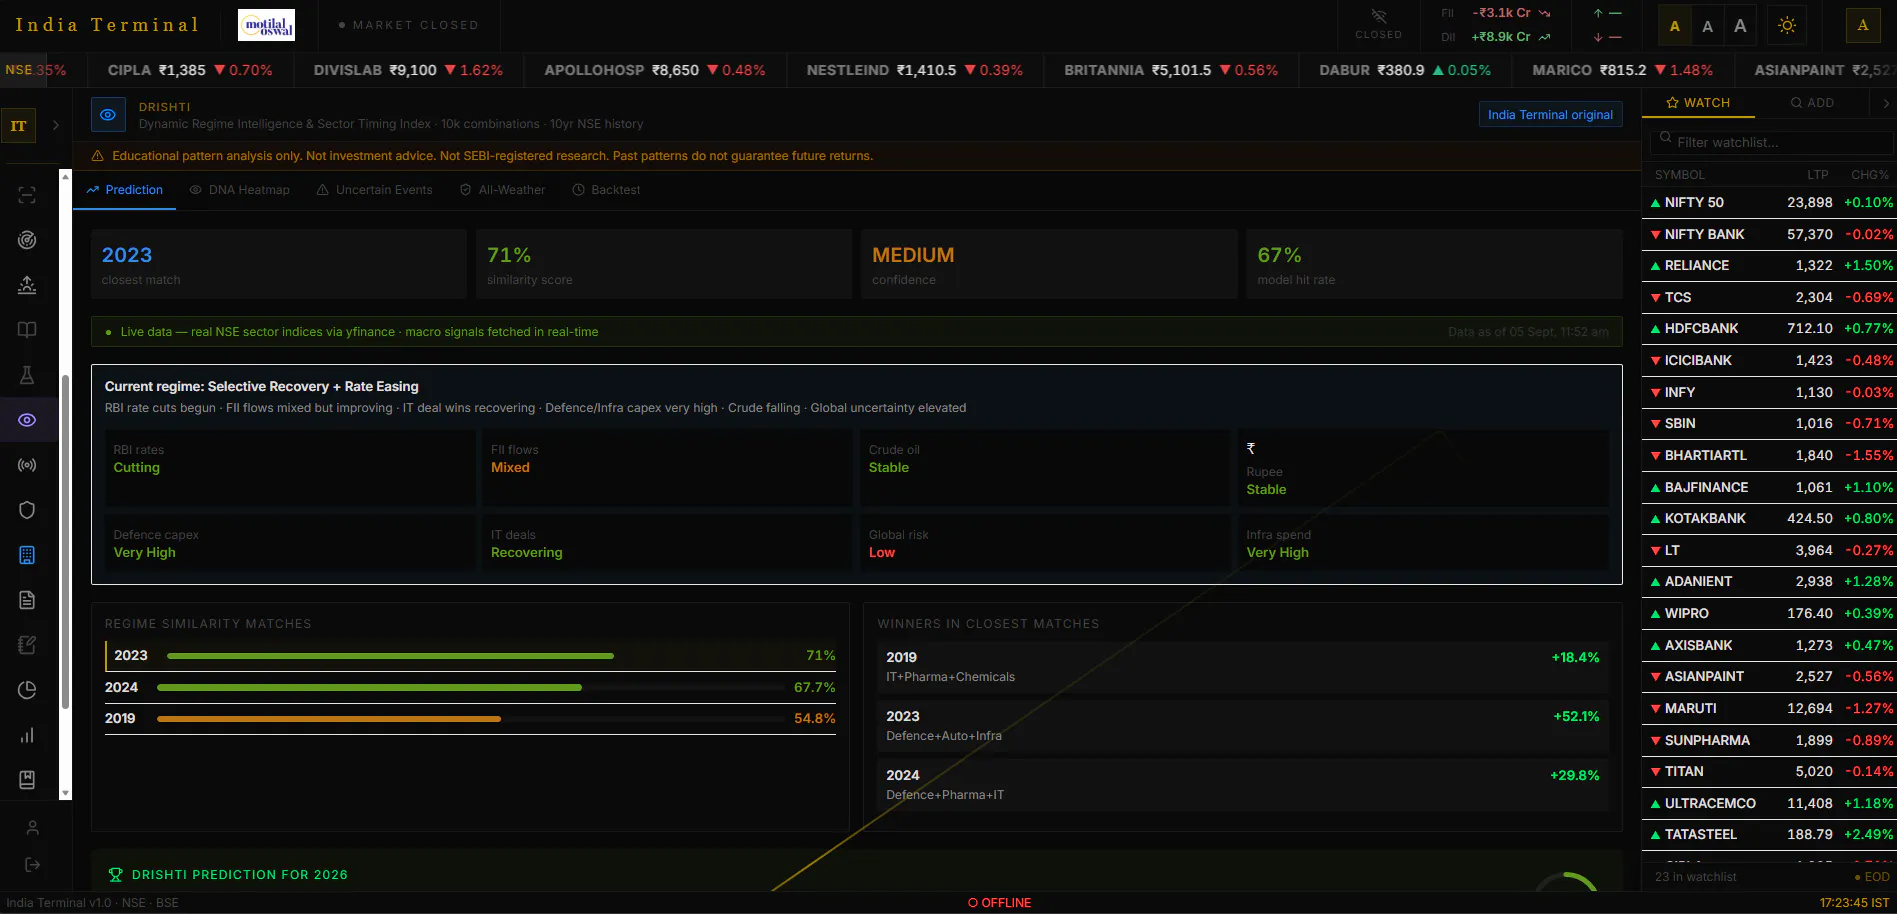The image size is (1897, 914).
Task: Select the WATCH tab in watchlist panel
Action: [1698, 103]
